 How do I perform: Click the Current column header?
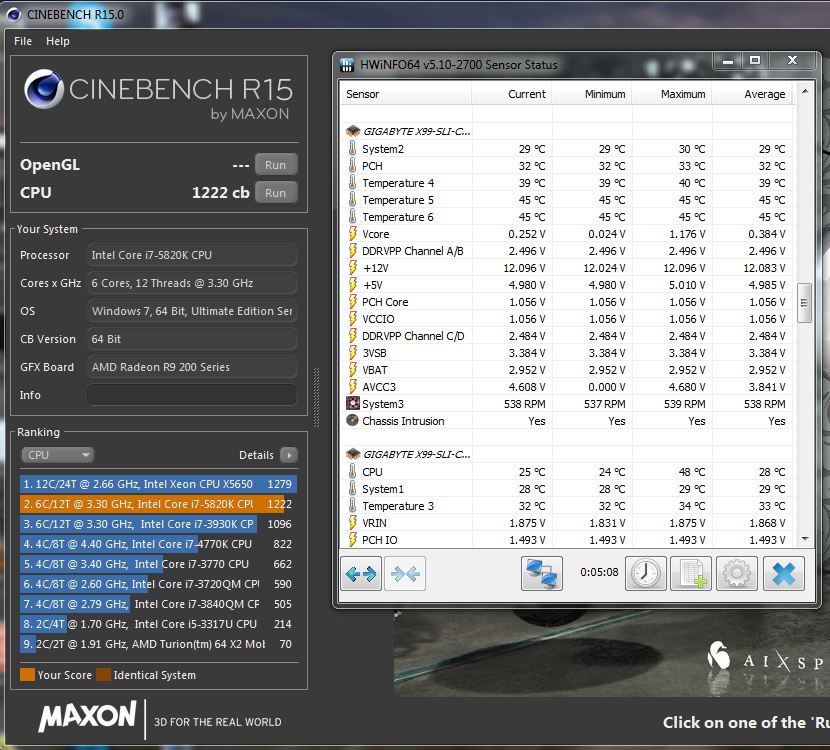(511, 94)
